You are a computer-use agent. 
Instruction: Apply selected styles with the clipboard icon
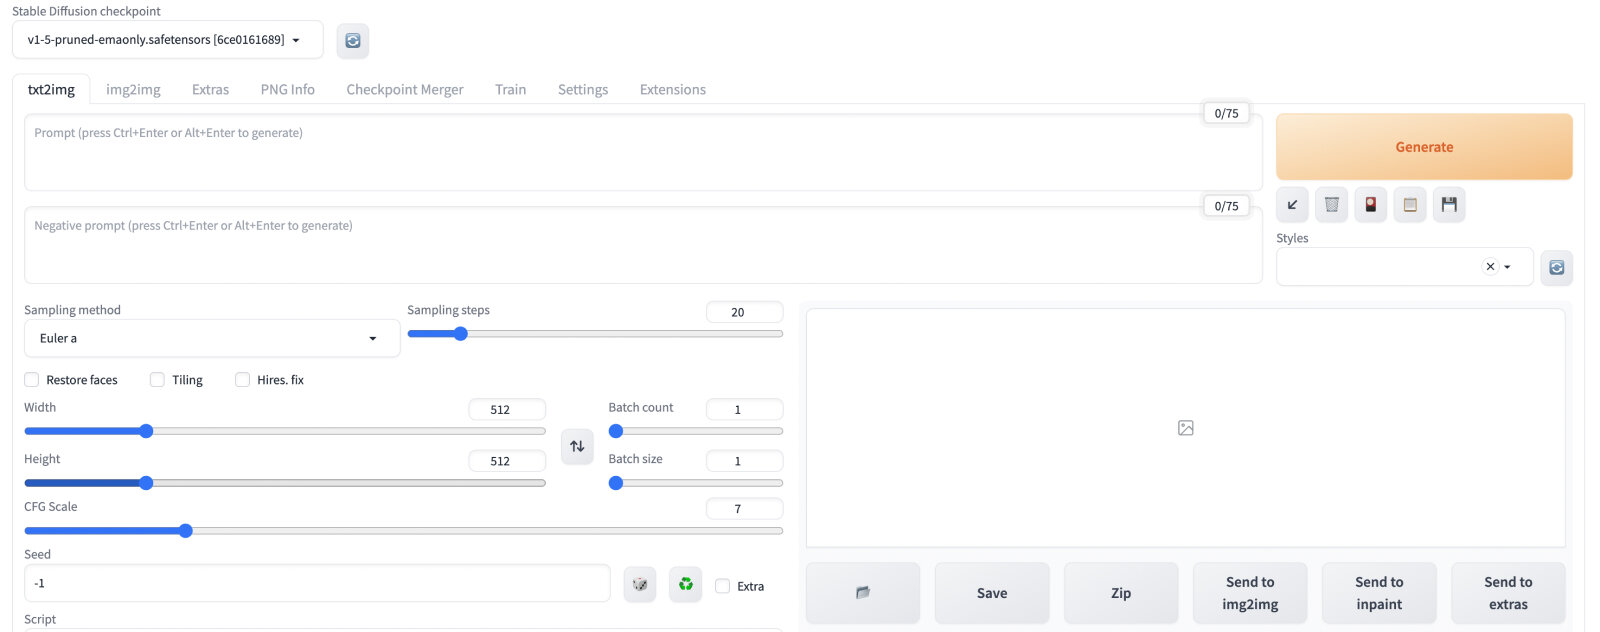[x=1410, y=205]
